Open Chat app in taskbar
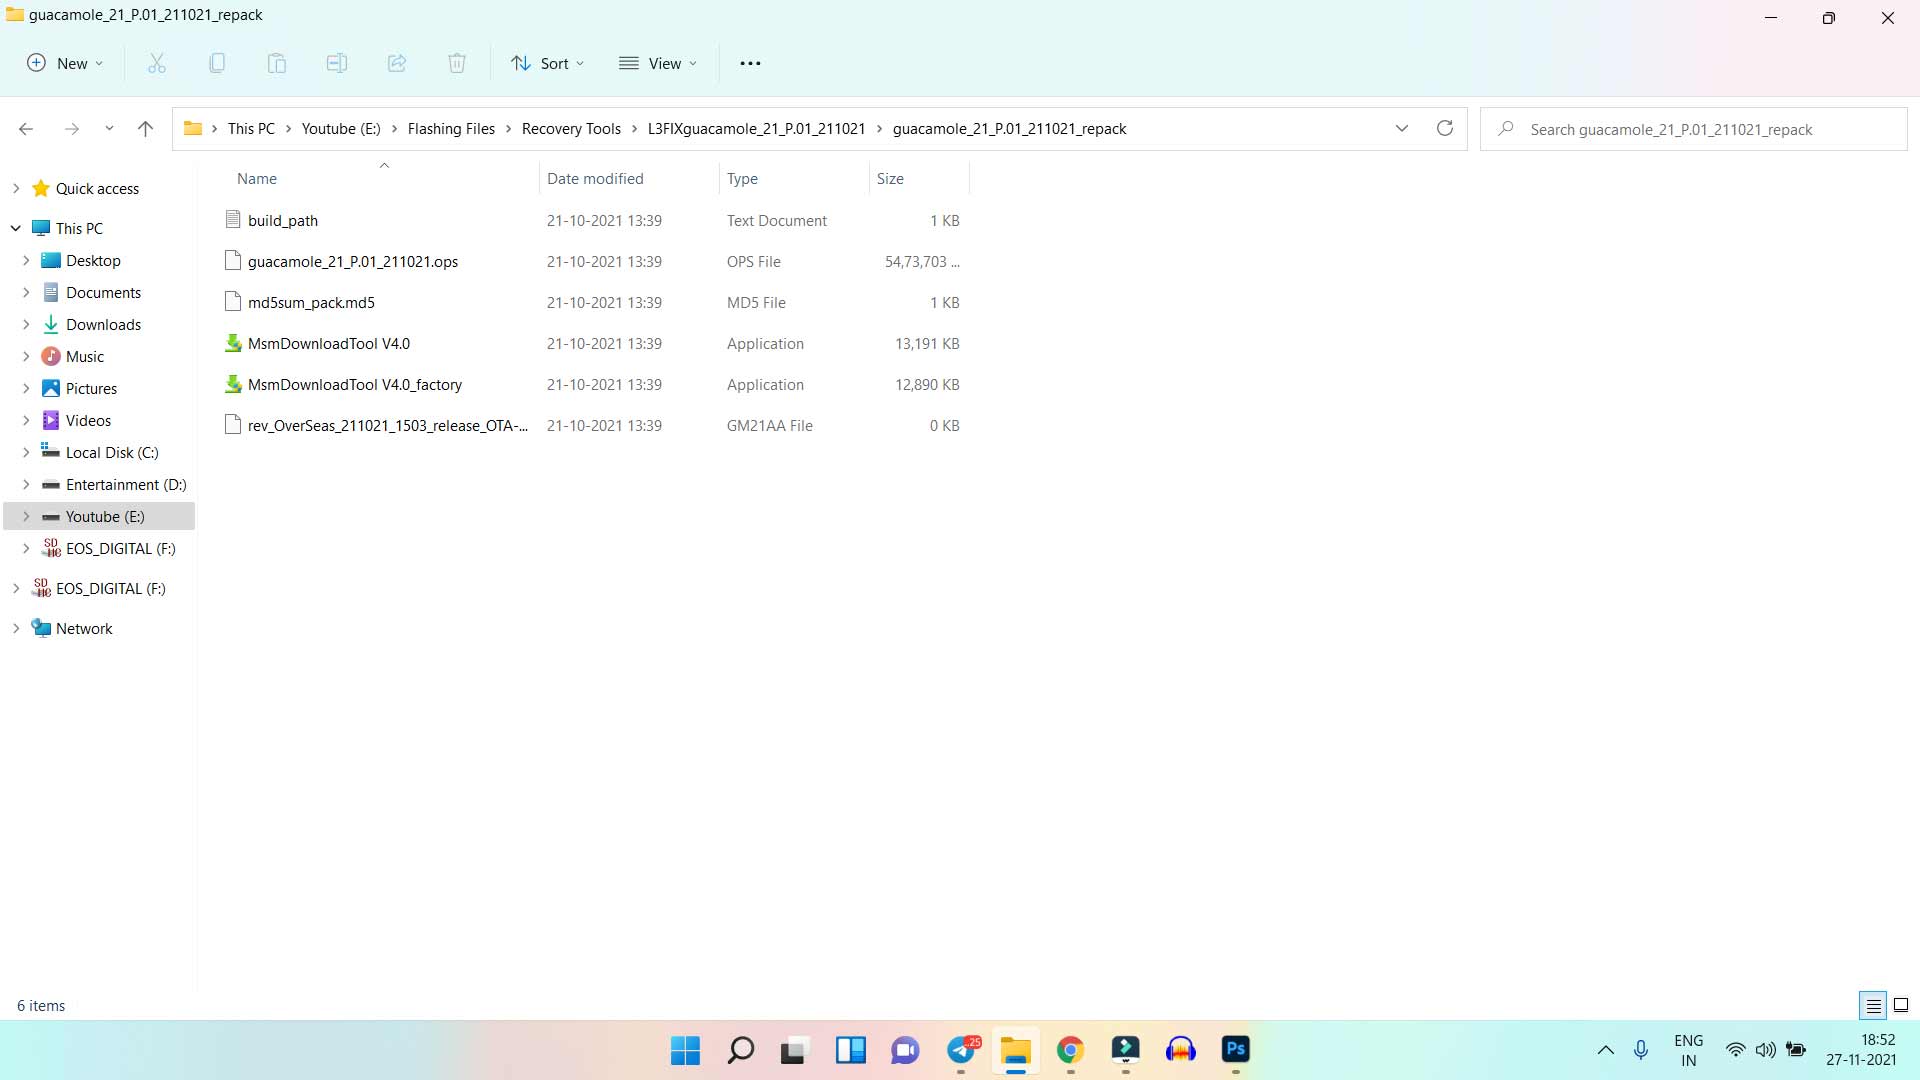Screen dimensions: 1920x1080 tap(905, 1050)
